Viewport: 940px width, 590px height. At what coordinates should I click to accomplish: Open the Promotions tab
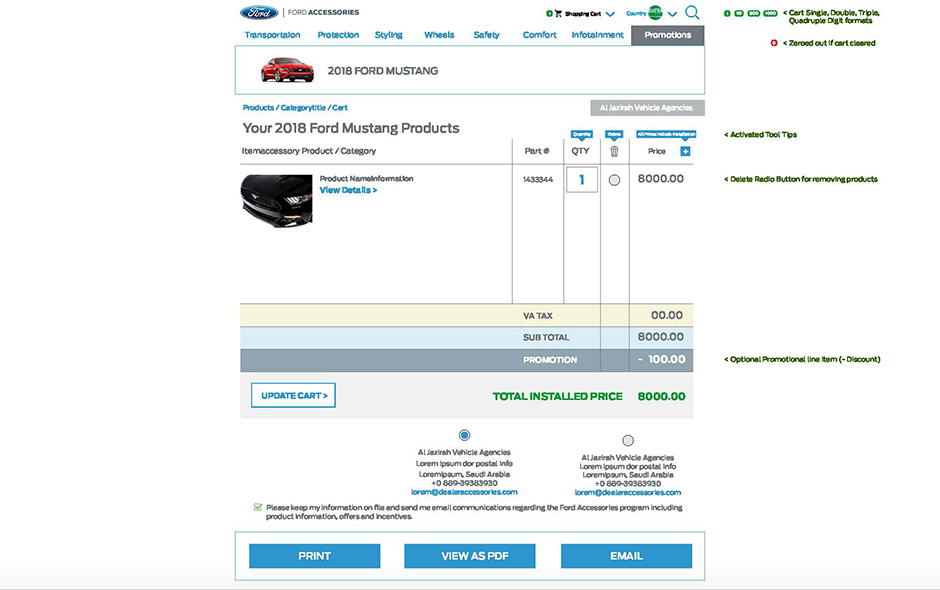point(668,35)
